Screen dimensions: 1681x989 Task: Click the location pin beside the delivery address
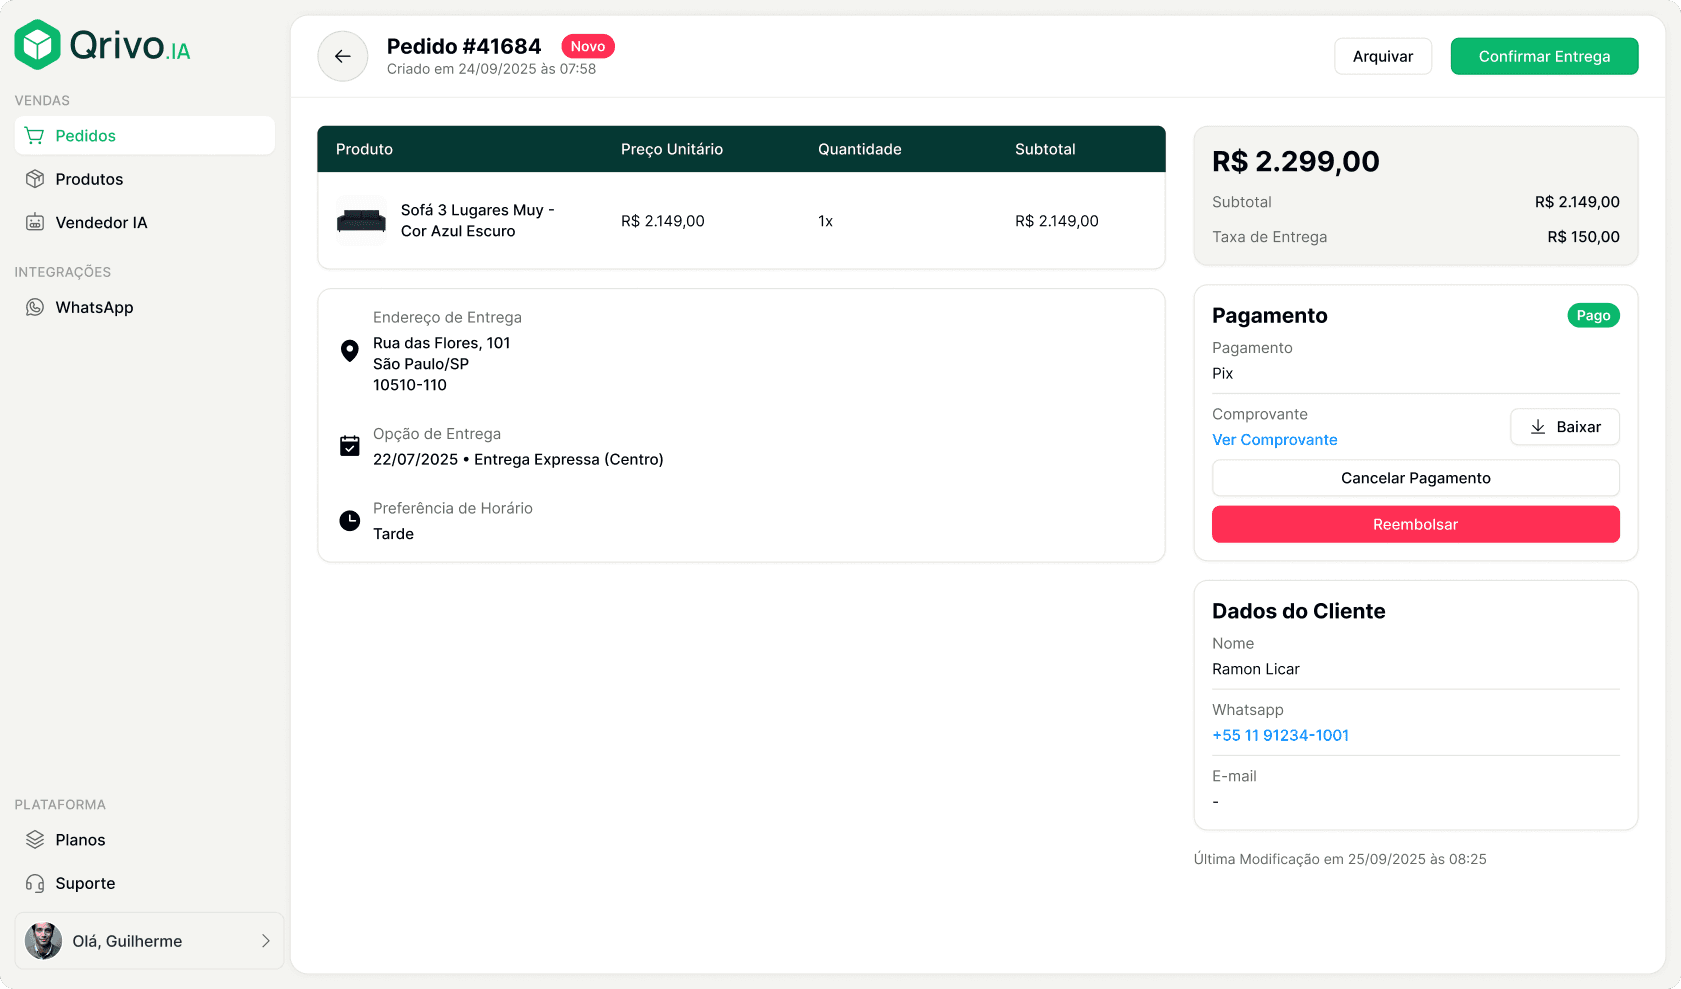(349, 351)
